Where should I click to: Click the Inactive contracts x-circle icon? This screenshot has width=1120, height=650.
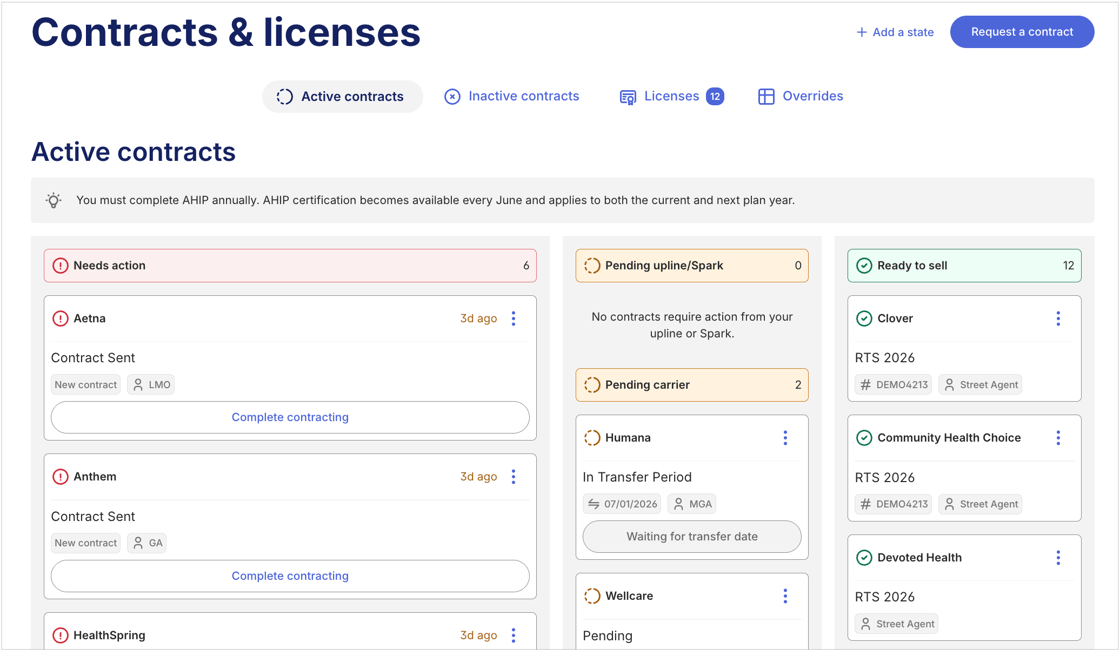[452, 96]
